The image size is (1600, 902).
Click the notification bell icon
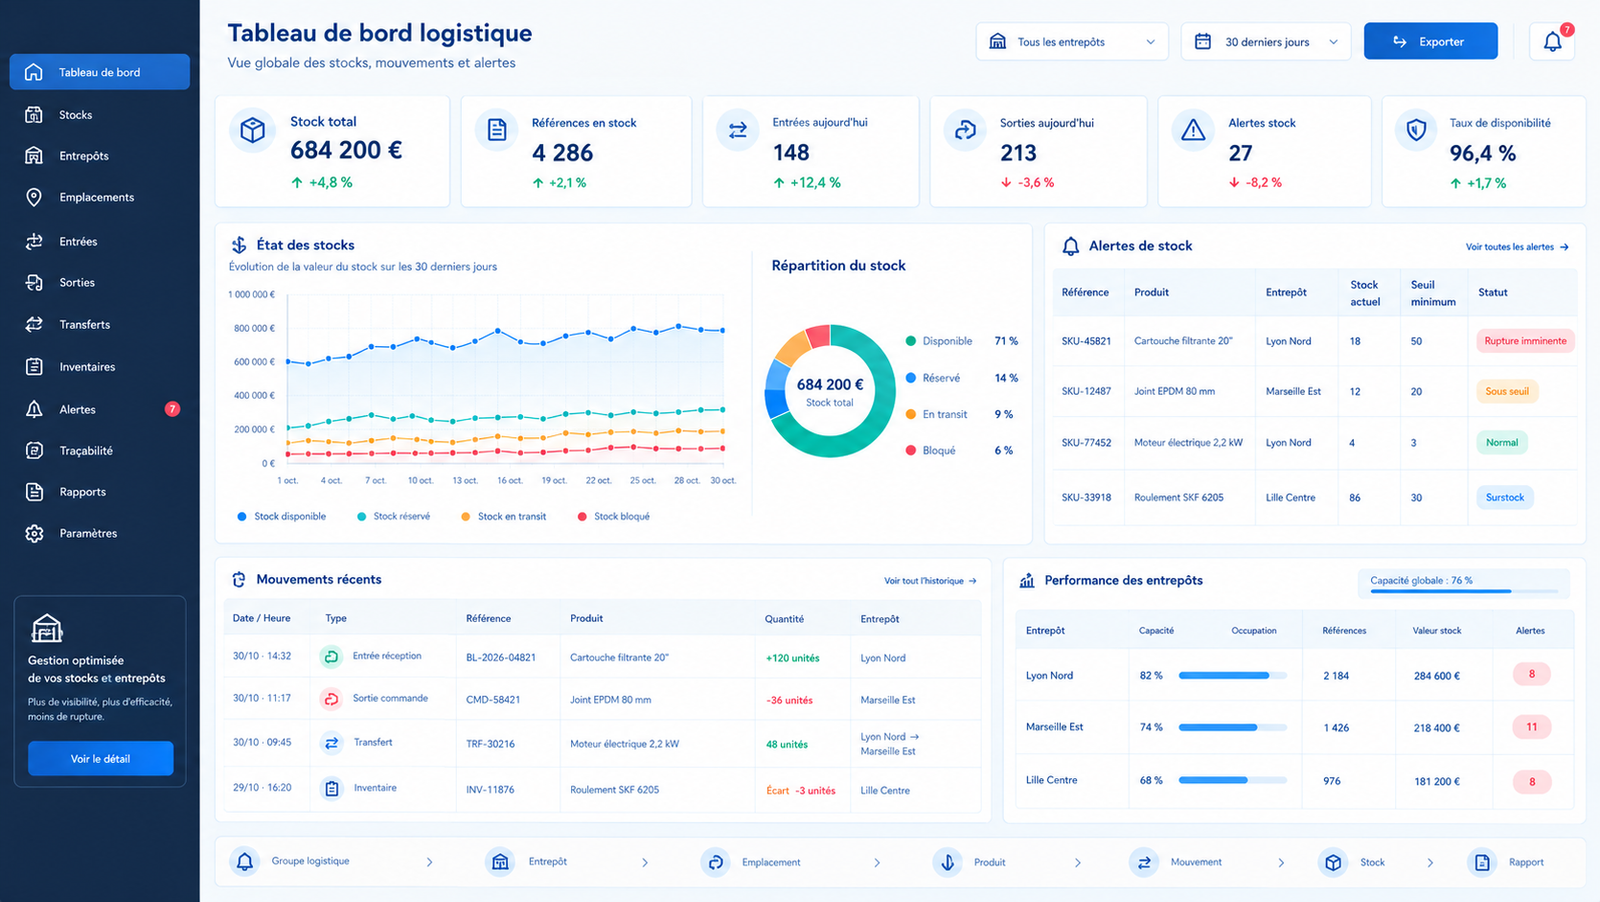coord(1552,42)
